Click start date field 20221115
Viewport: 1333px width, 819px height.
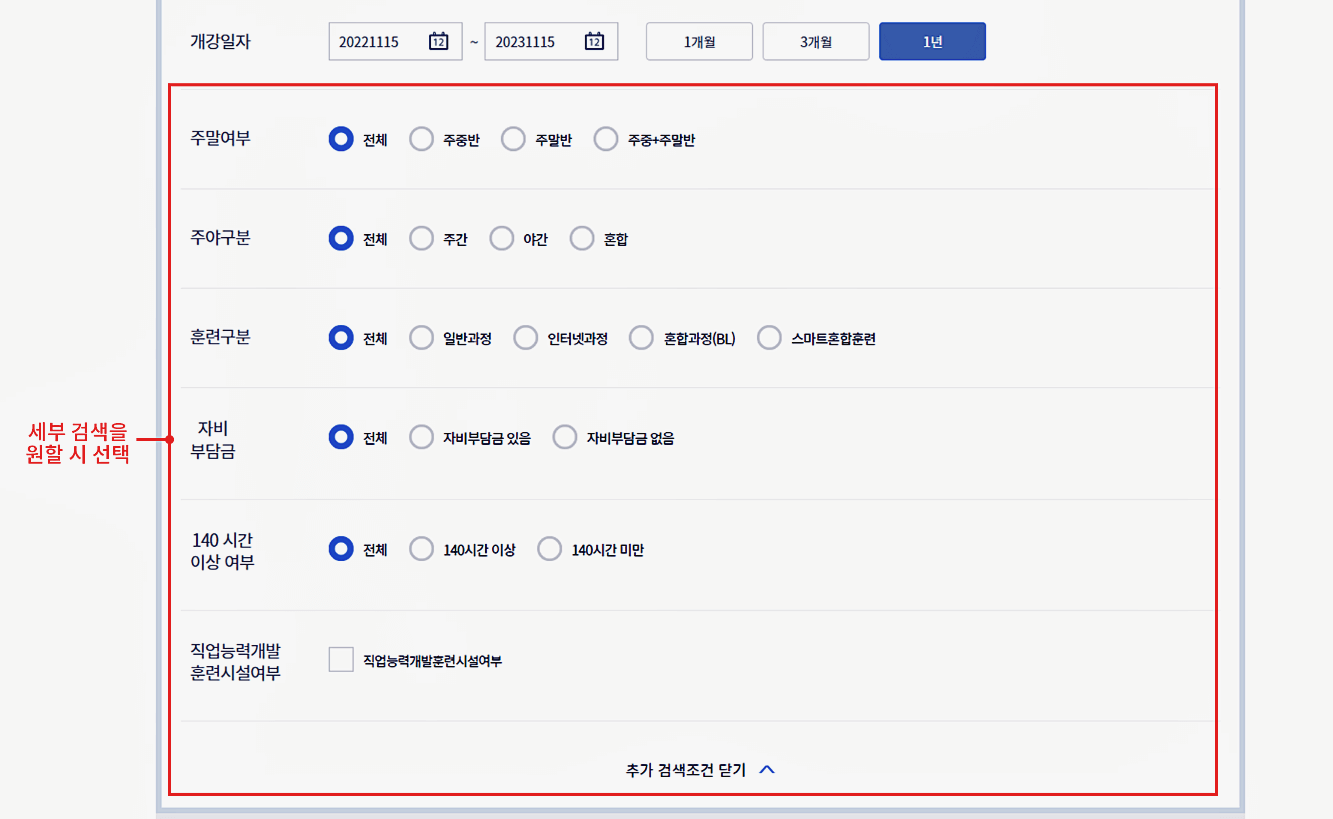395,42
